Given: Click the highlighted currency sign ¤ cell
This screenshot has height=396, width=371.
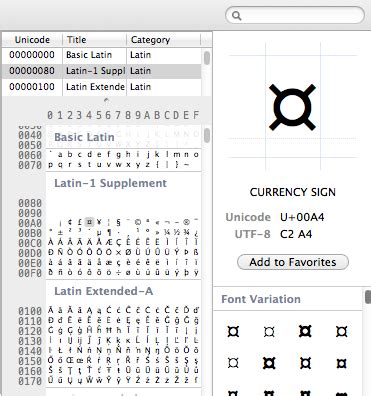Looking at the screenshot, I should coord(89,222).
